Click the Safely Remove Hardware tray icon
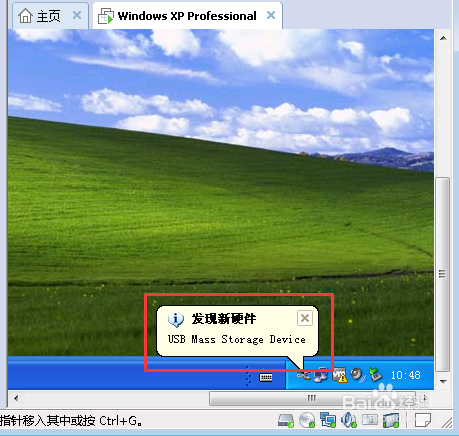This screenshot has height=436, width=459. 376,375
